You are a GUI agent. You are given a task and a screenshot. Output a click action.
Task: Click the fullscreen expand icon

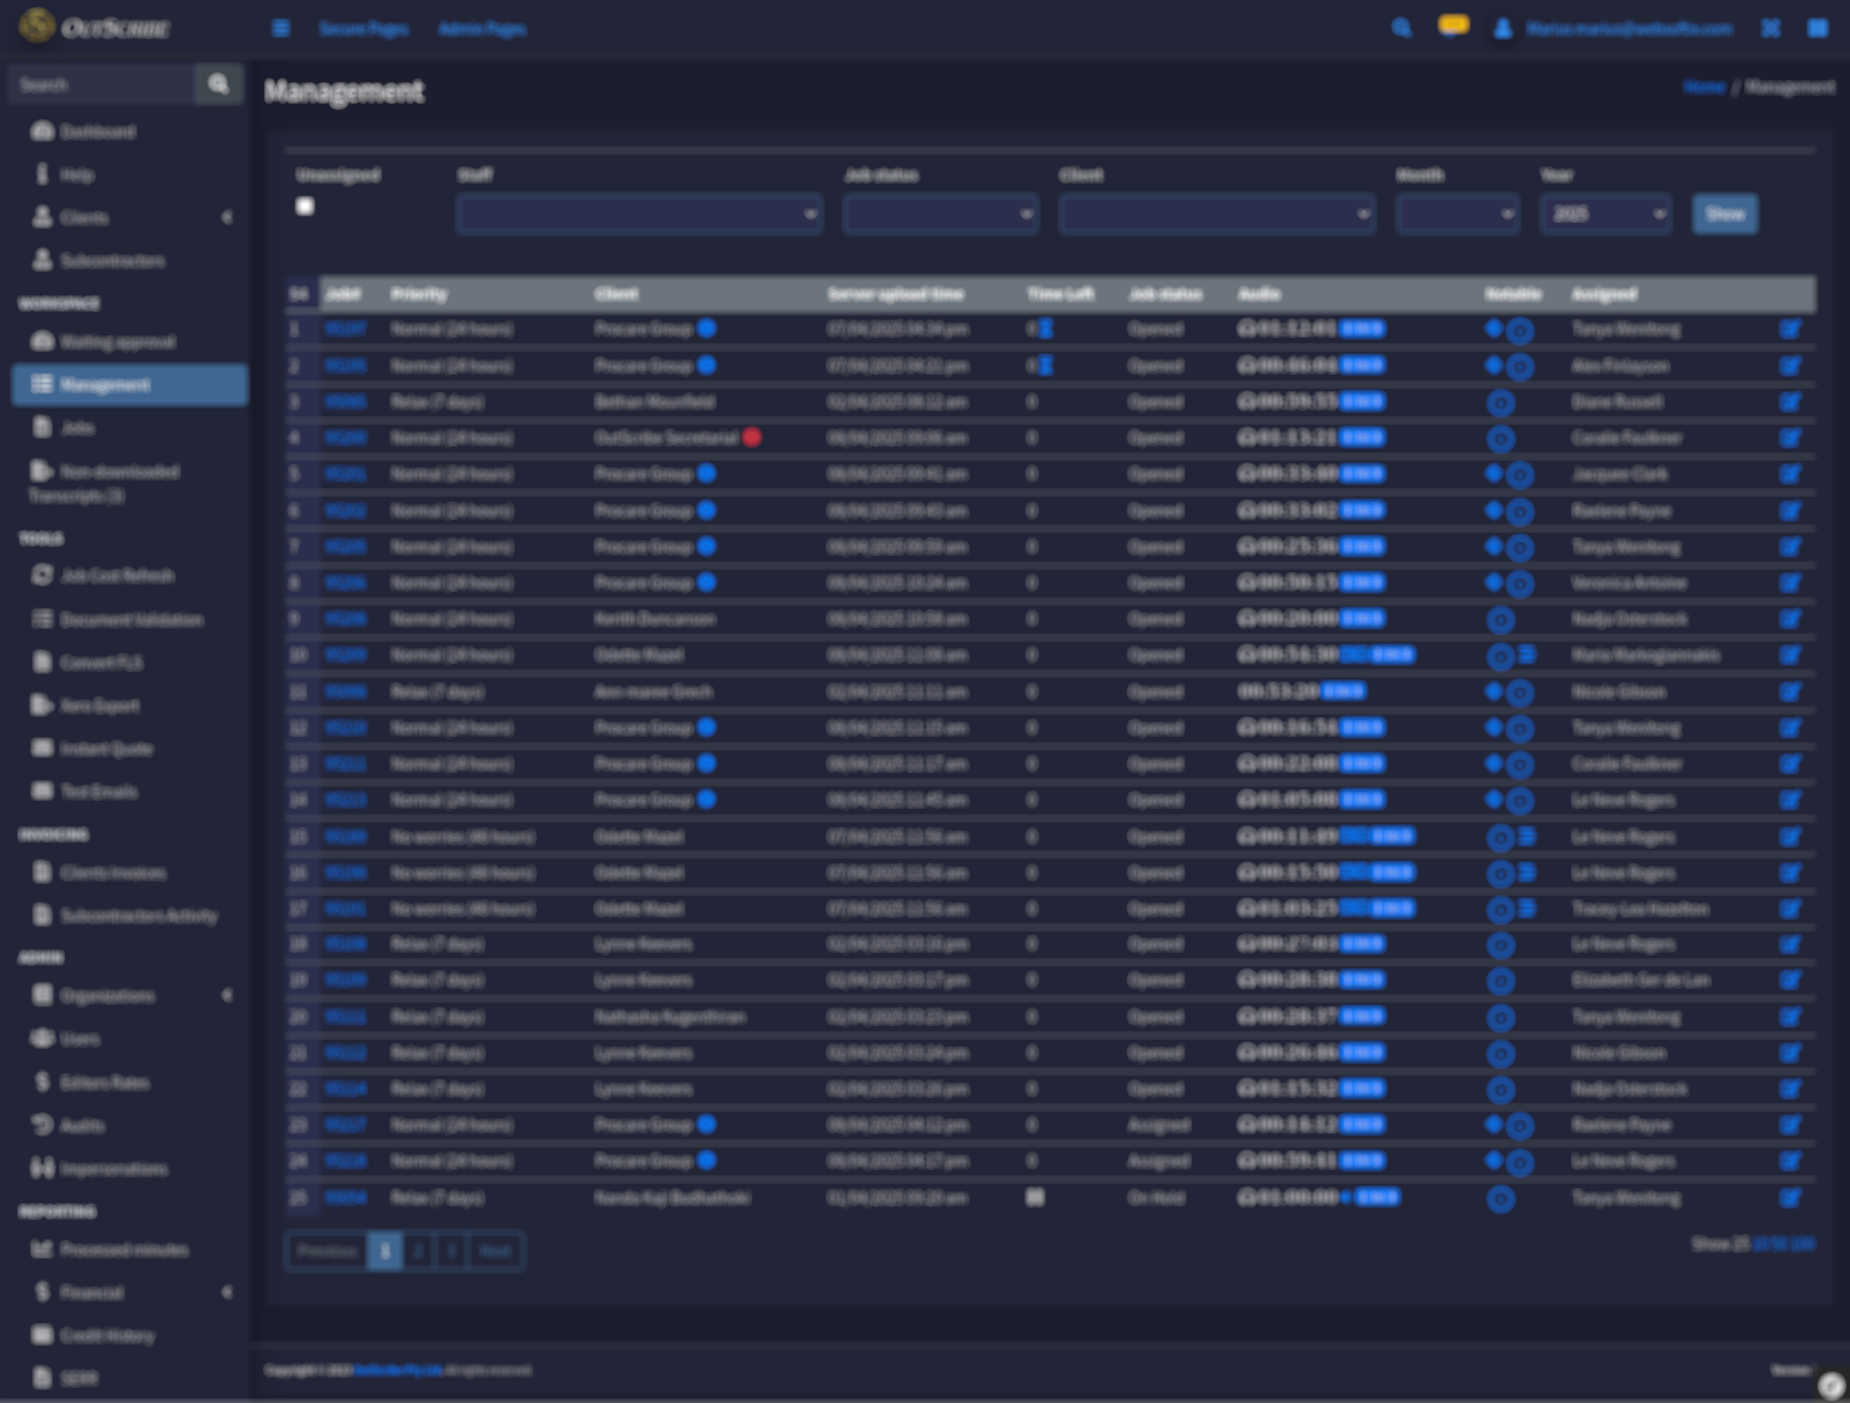(1770, 28)
